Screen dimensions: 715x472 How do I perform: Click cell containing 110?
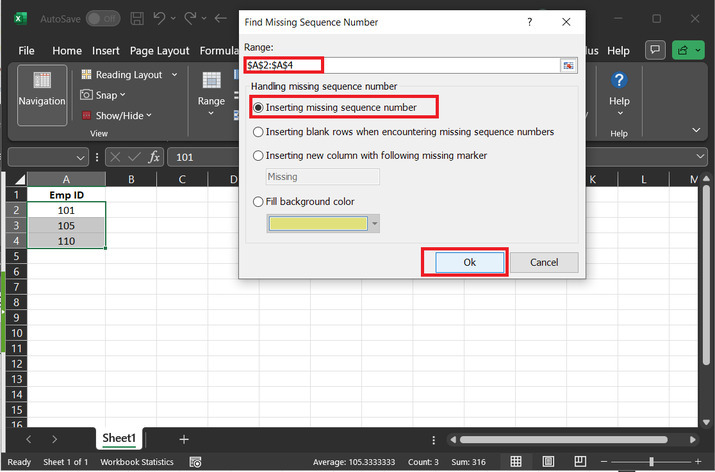click(x=67, y=241)
